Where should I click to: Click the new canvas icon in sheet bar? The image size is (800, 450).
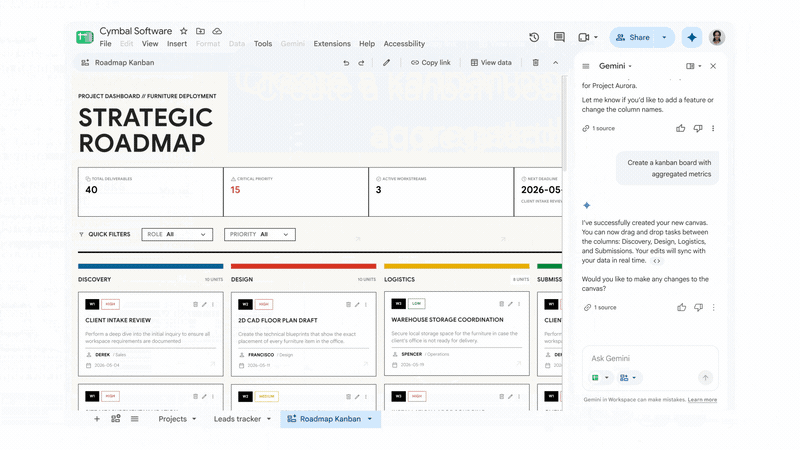coord(116,419)
